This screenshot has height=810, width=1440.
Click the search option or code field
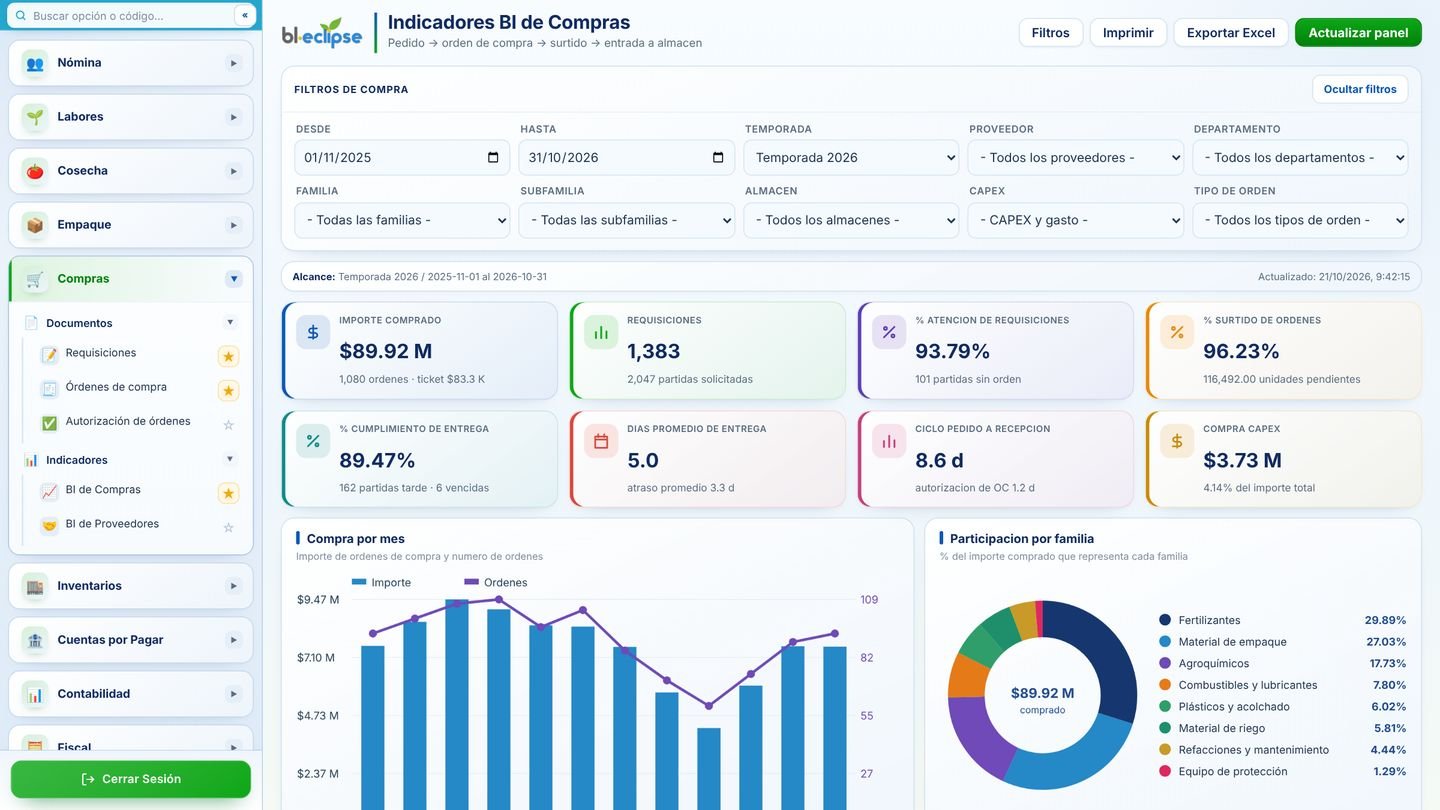click(131, 15)
